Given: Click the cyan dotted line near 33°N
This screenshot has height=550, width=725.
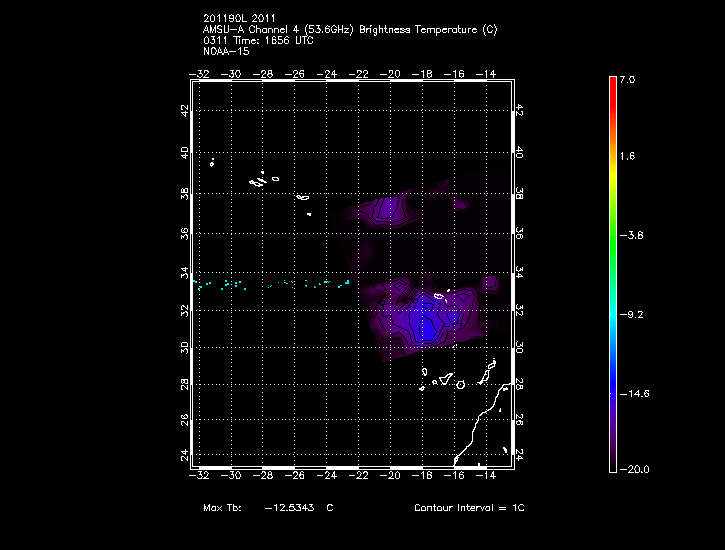Looking at the screenshot, I should 275,285.
